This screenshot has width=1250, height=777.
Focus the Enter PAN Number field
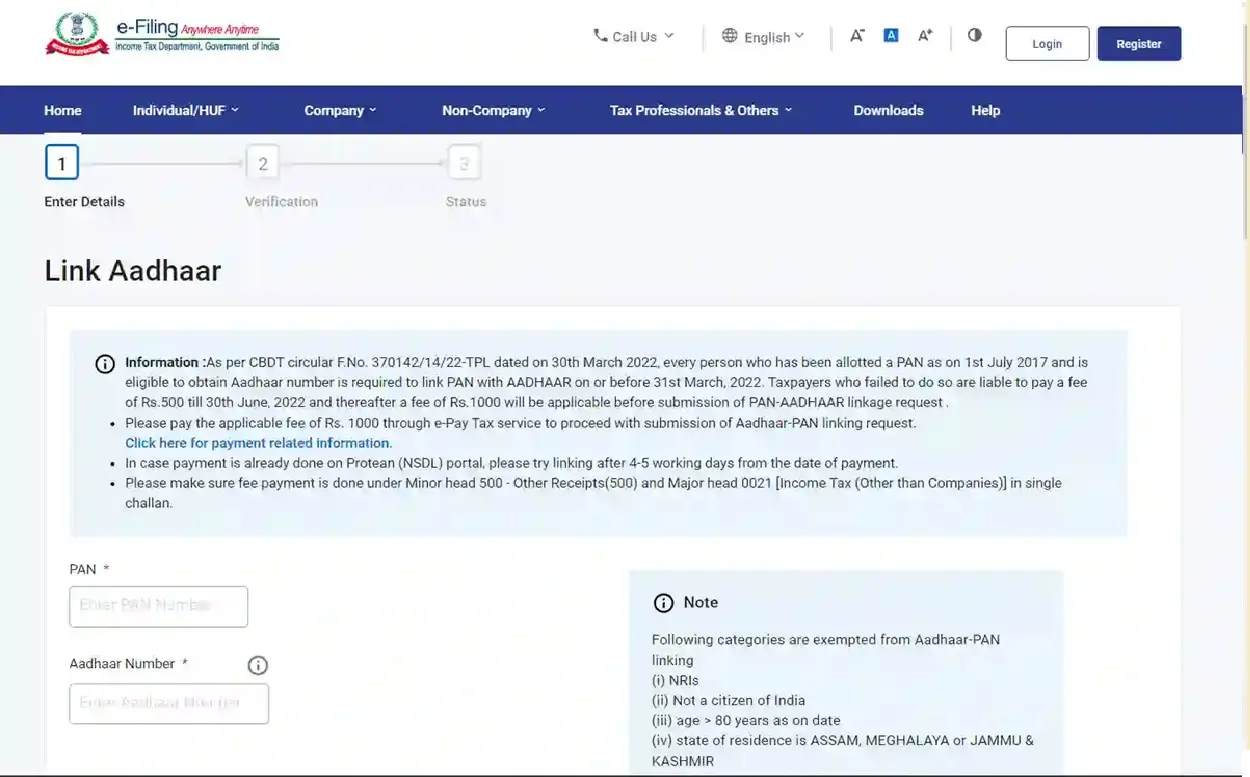158,606
